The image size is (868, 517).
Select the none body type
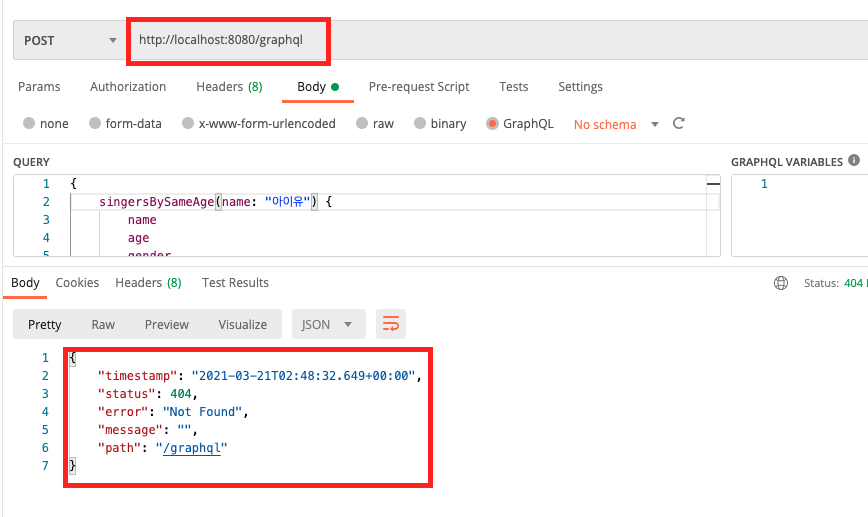click(46, 123)
